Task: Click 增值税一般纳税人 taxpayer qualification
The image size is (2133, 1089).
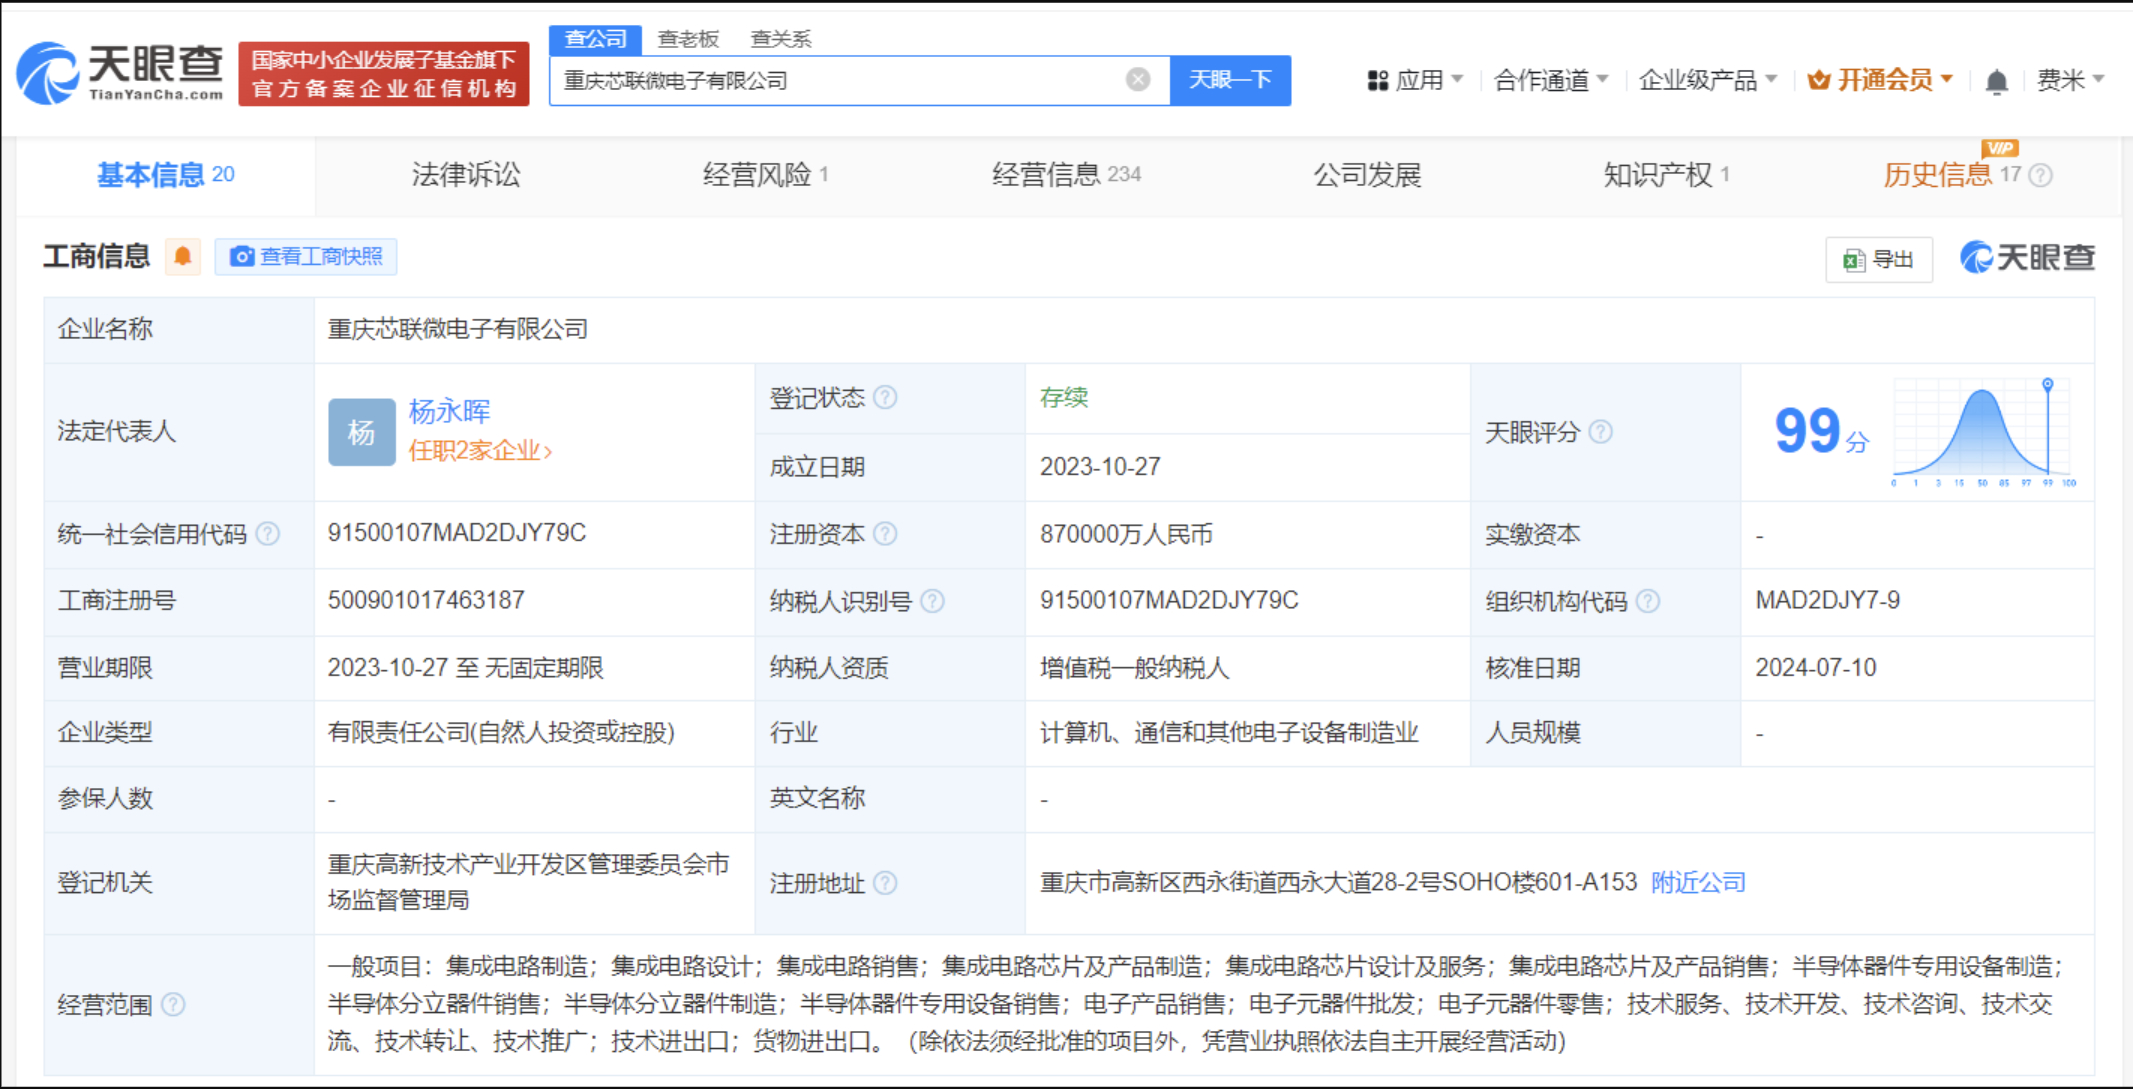Action: coord(1134,668)
